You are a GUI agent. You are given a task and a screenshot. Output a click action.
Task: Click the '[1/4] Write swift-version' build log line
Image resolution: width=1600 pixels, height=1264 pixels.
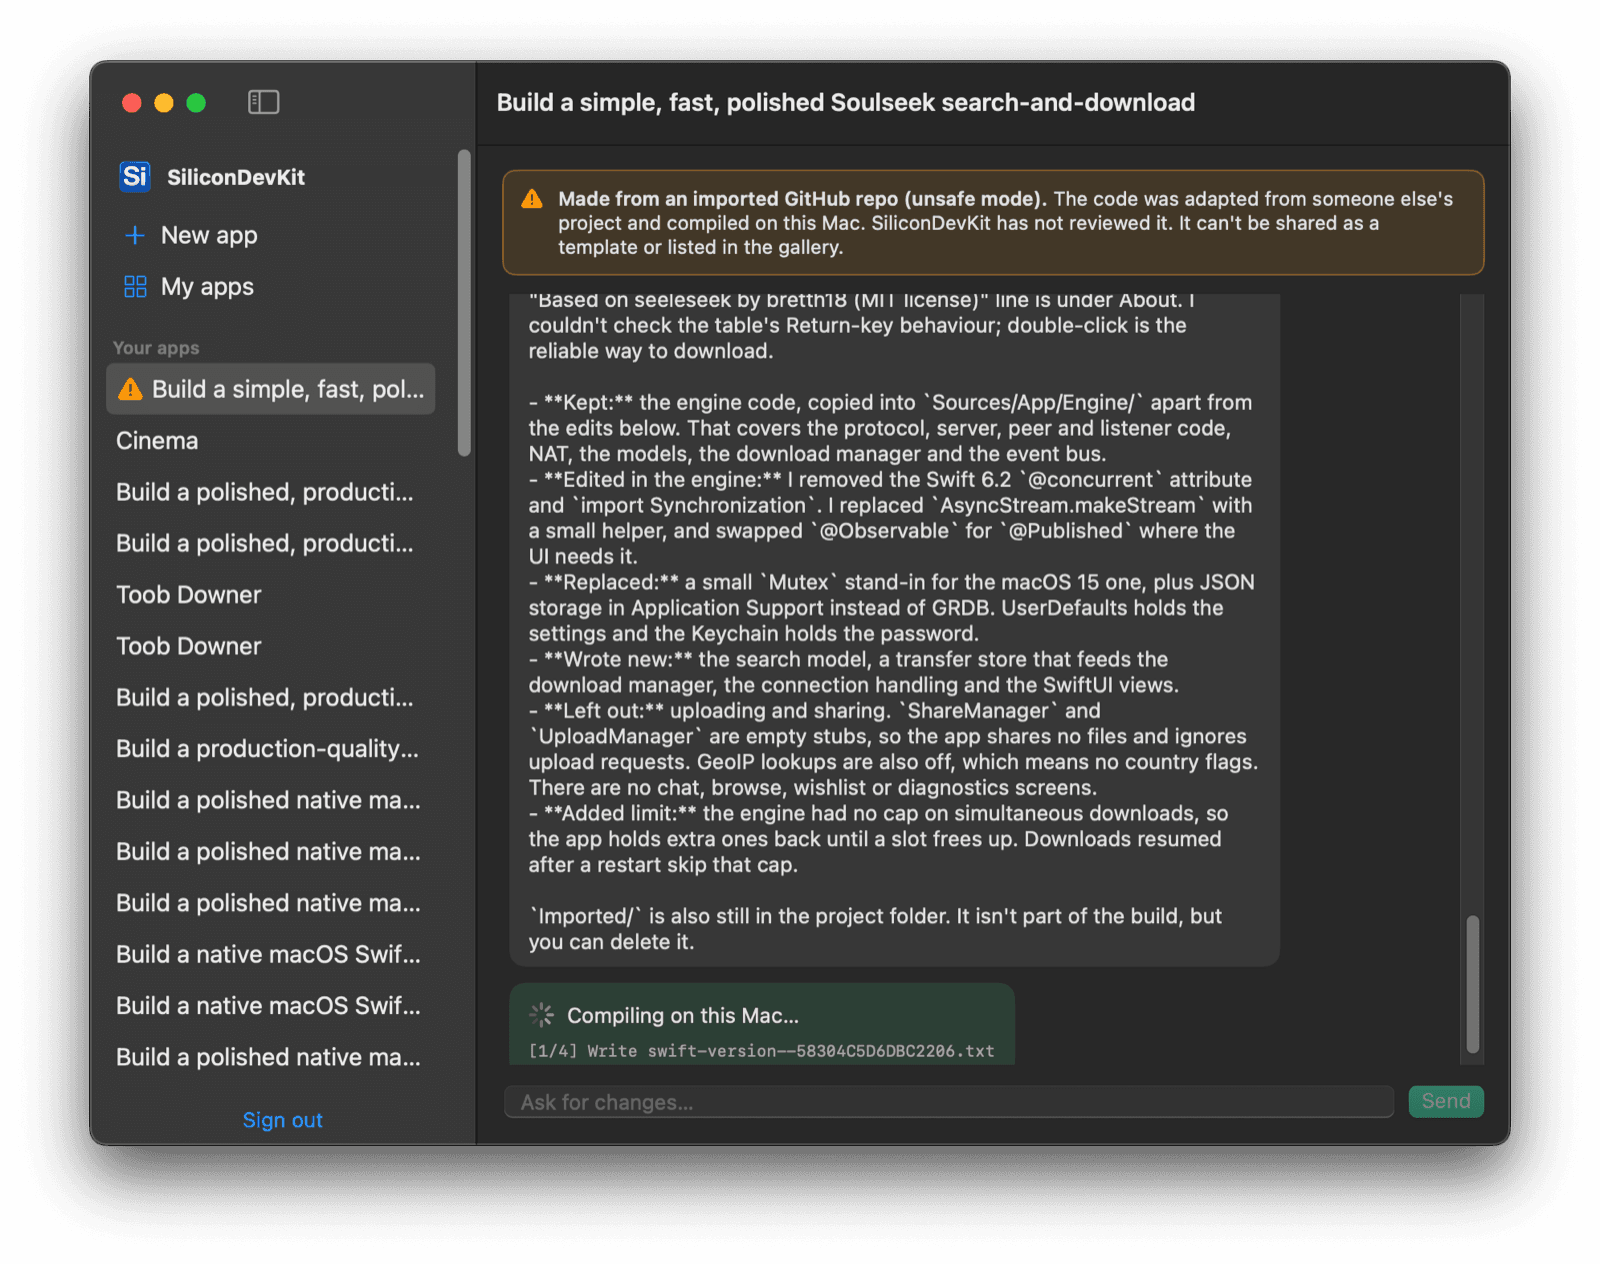pos(762,1051)
